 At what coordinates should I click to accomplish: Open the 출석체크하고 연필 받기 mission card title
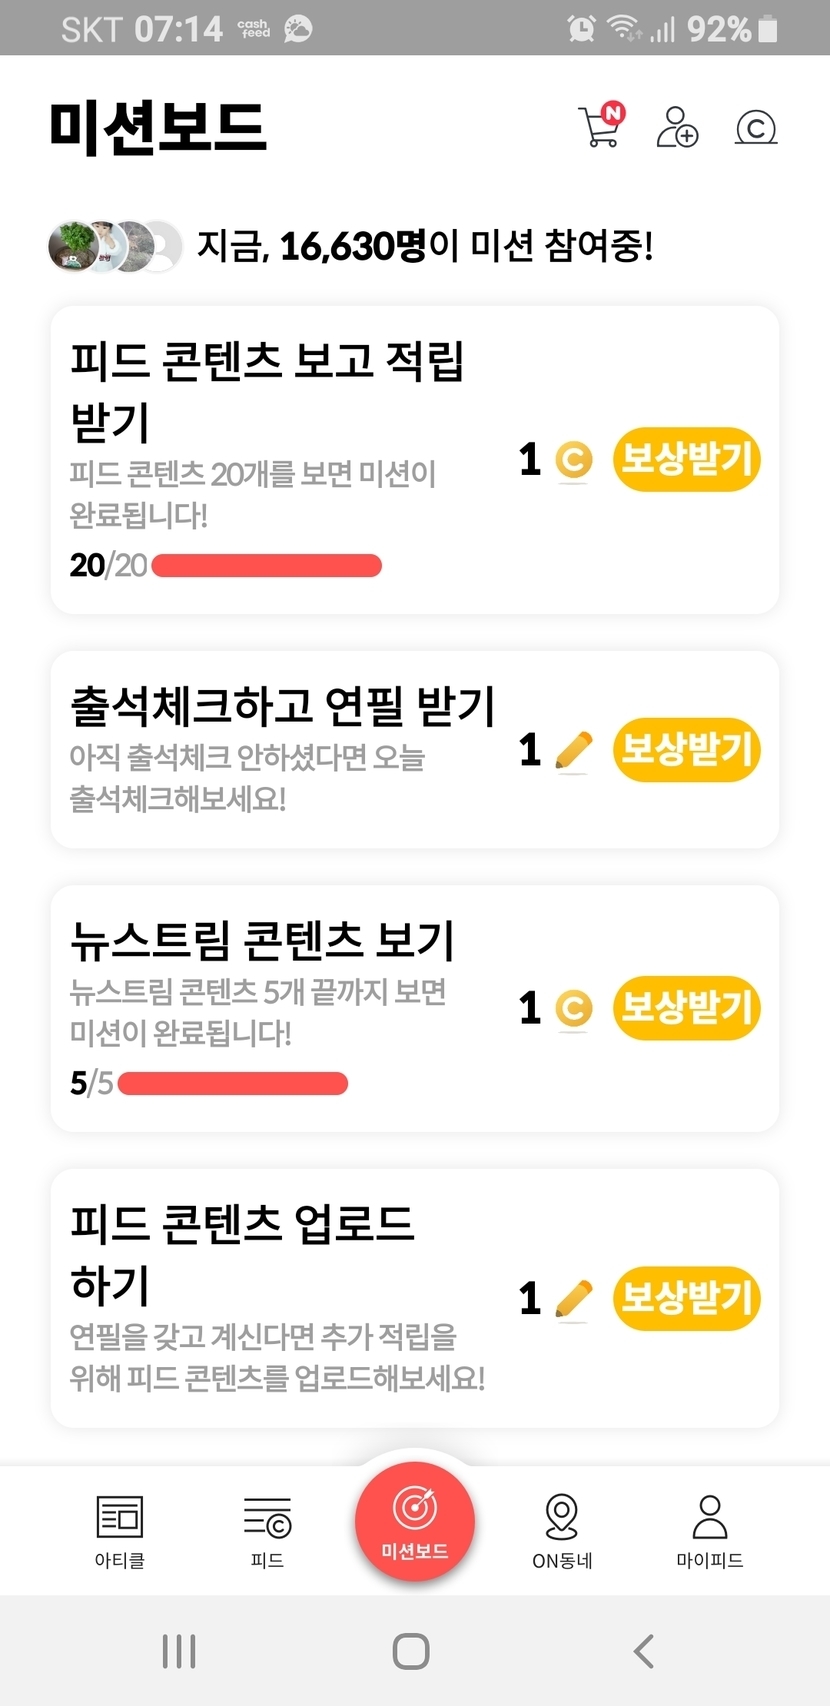point(283,707)
